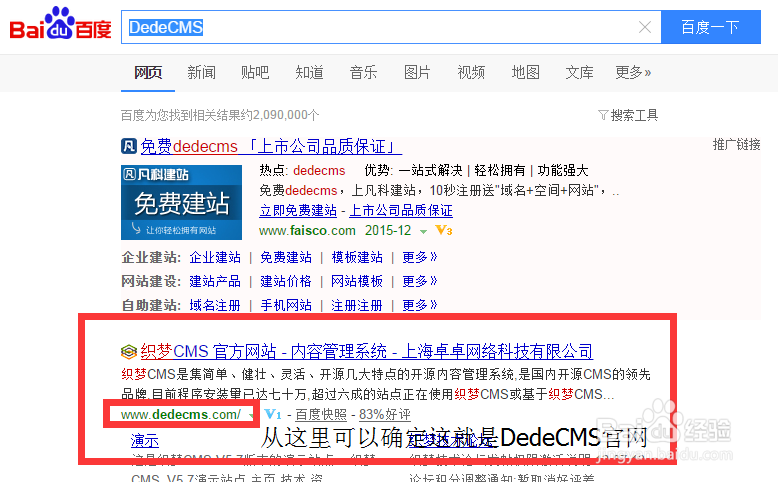Open the 网站模板 link
The image size is (778, 482).
coord(357,281)
